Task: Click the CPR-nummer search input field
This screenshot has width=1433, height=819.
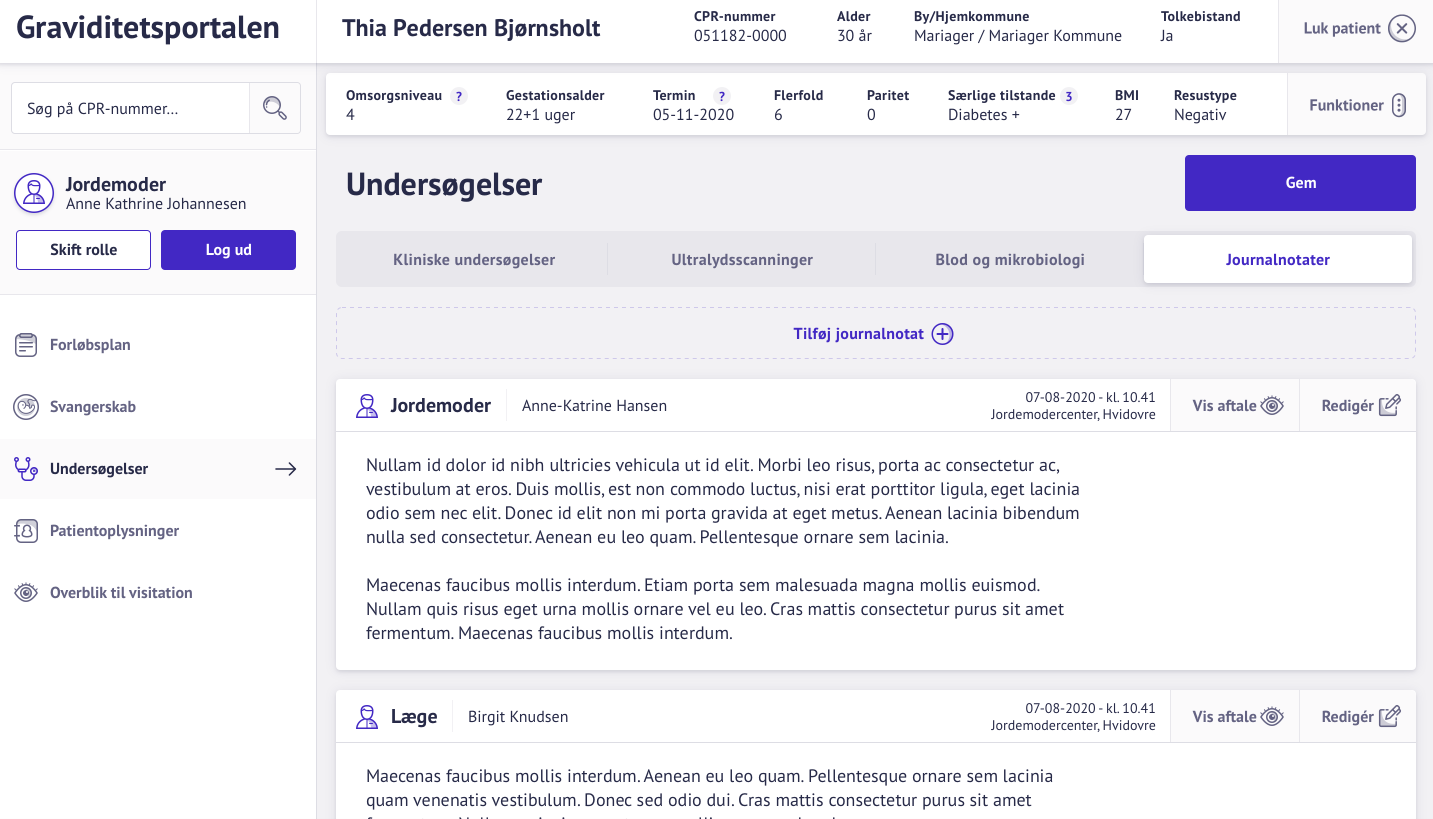Action: click(130, 108)
